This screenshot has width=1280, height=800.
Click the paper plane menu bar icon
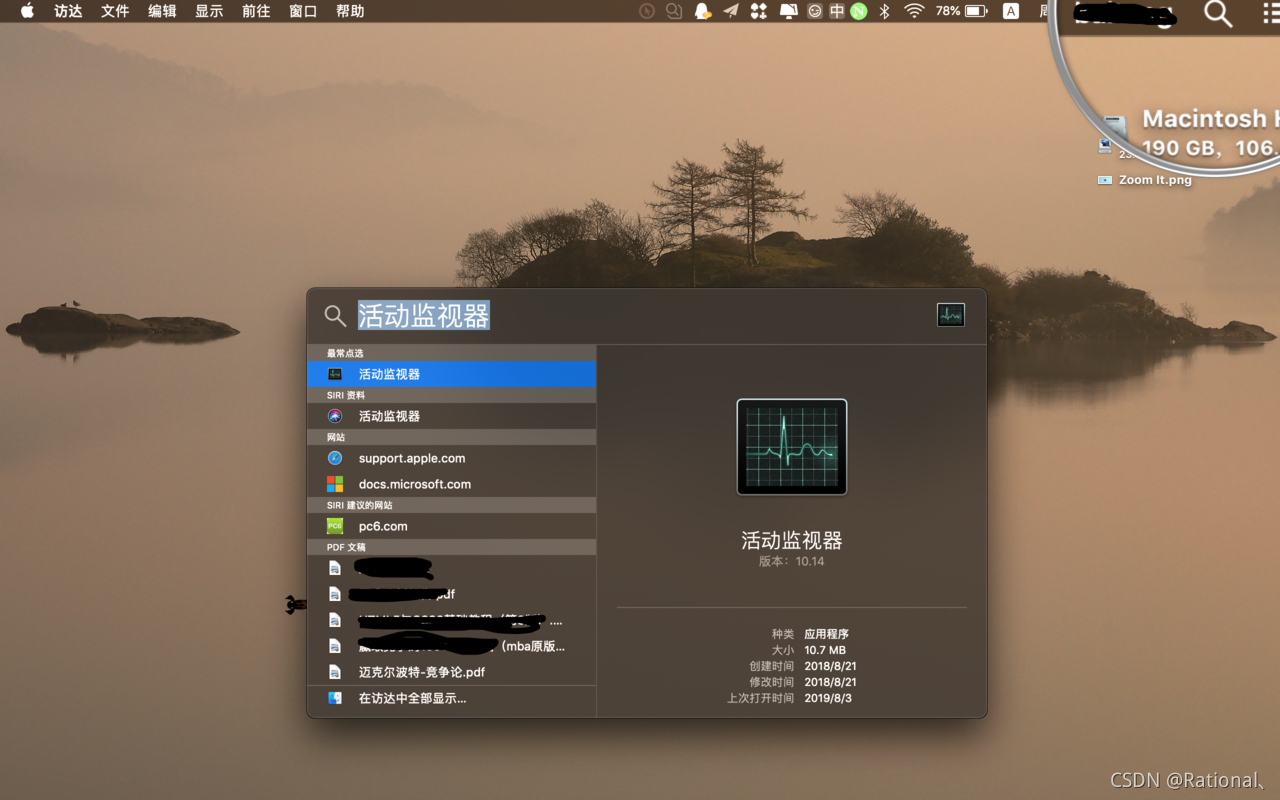tap(731, 11)
